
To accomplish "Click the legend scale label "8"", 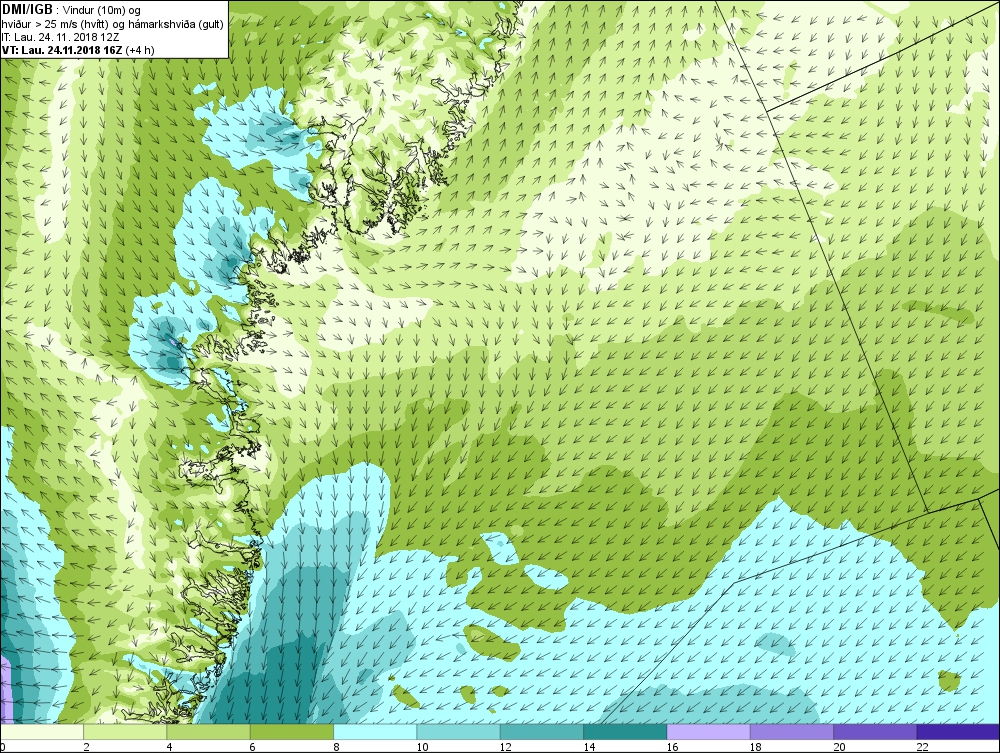I will pyautogui.click(x=336, y=747).
